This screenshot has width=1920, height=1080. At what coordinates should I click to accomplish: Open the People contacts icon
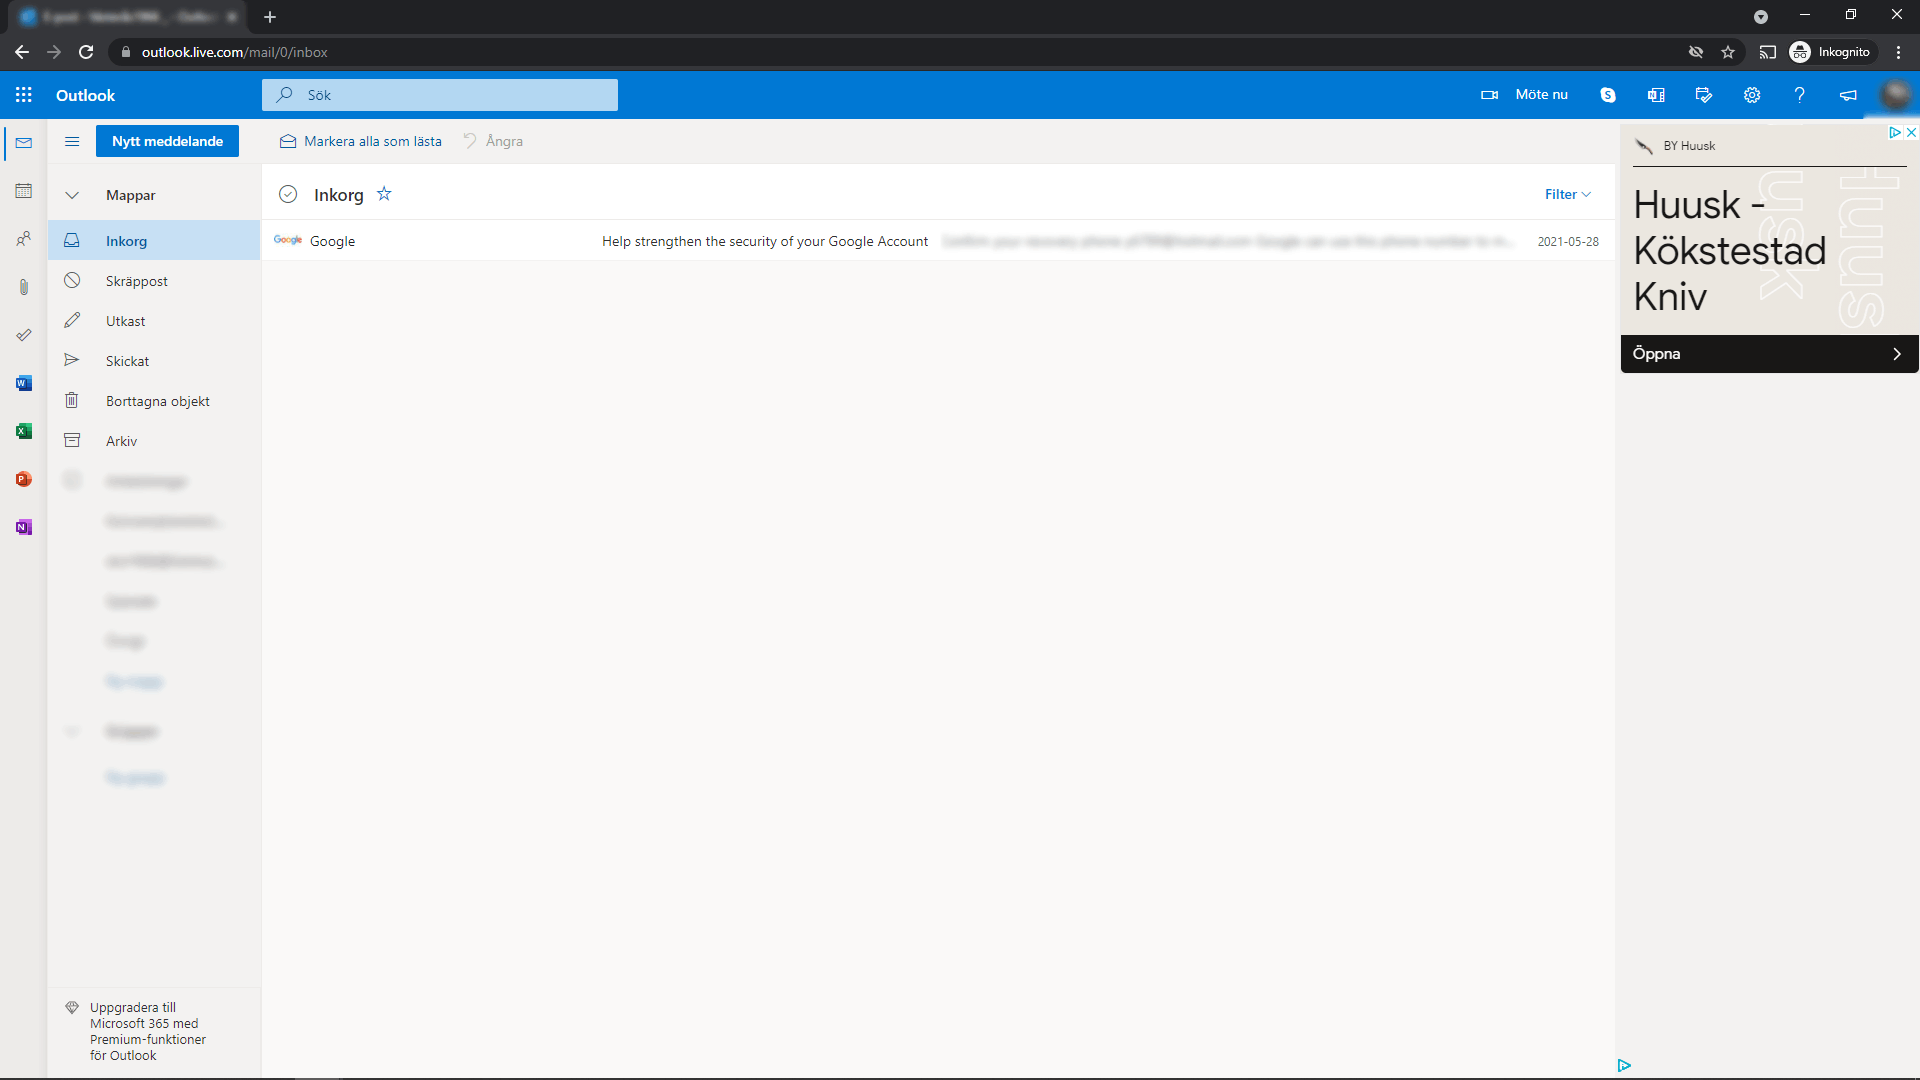coord(24,239)
